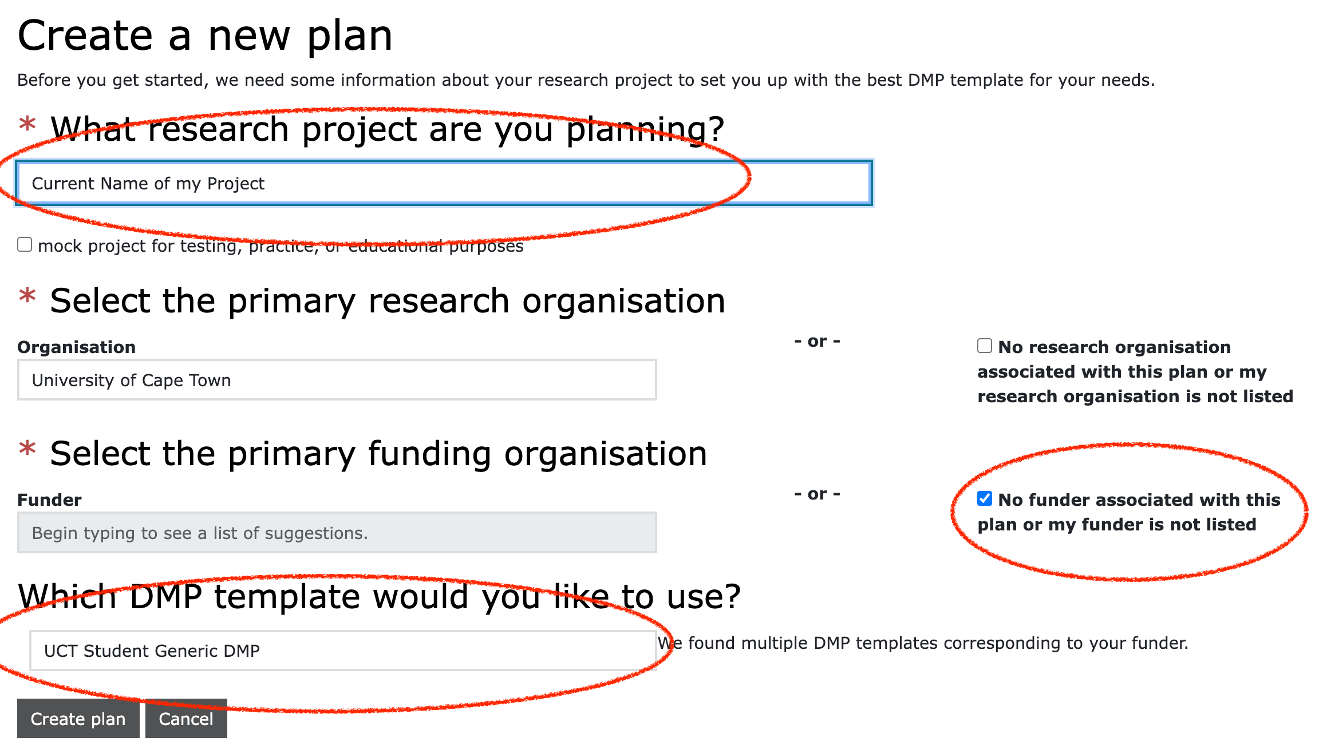
Task: Tick the 'No research organisation' checkbox
Action: click(985, 346)
